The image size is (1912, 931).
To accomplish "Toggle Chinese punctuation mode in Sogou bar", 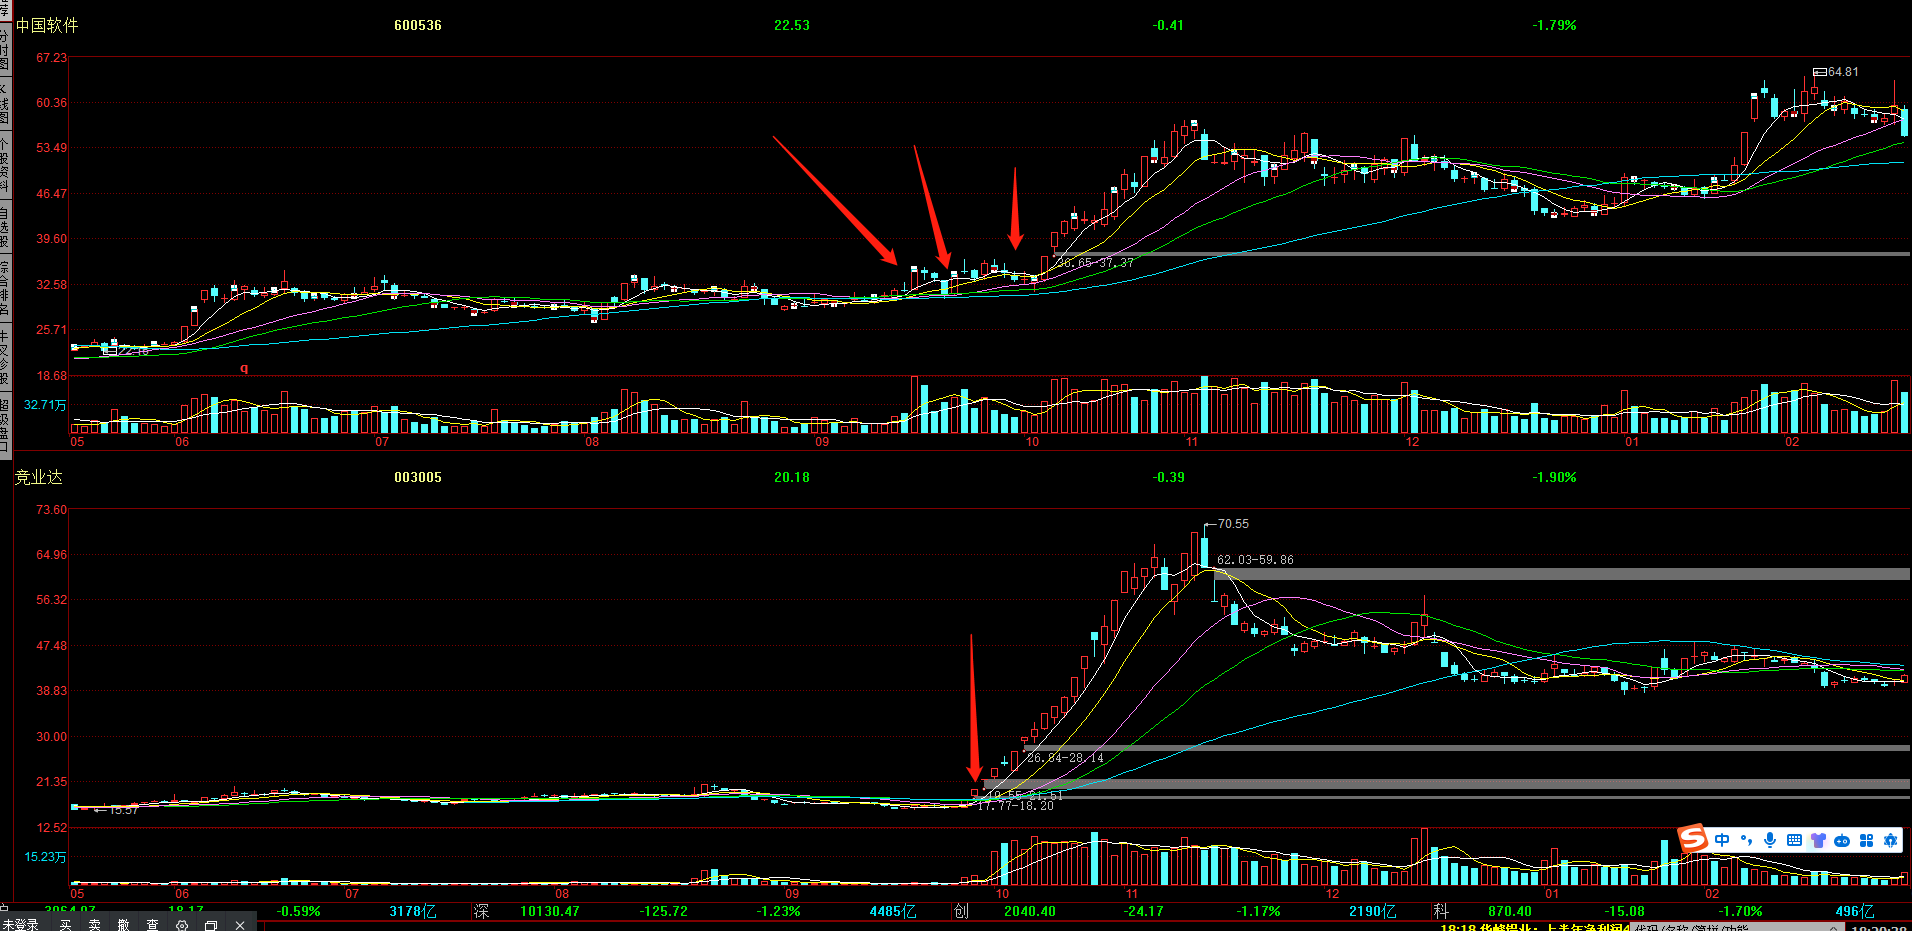I will (1746, 840).
